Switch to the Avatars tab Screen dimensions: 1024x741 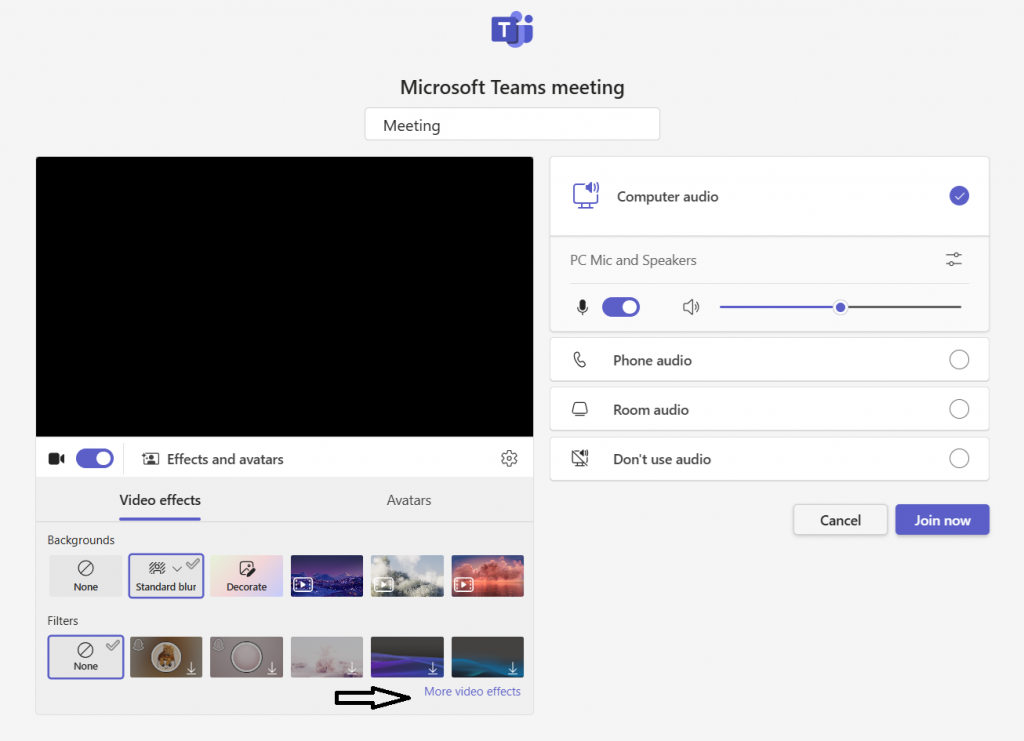(x=409, y=500)
